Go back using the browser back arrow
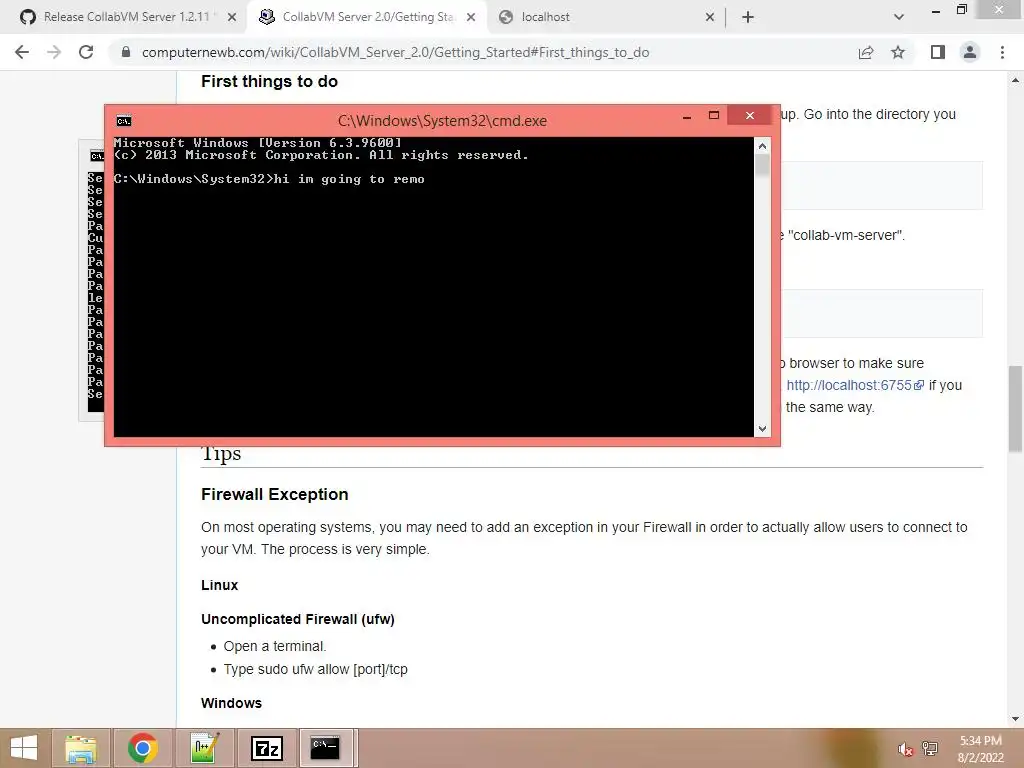The height and width of the screenshot is (768, 1024). 22,52
